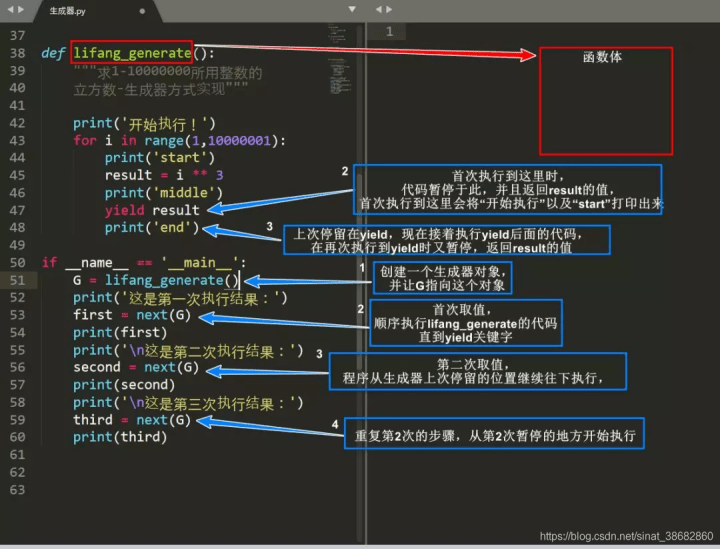720x549 pixels.
Task: Click print('\n这是第二次执行结果：') line
Action: [x=188, y=351]
